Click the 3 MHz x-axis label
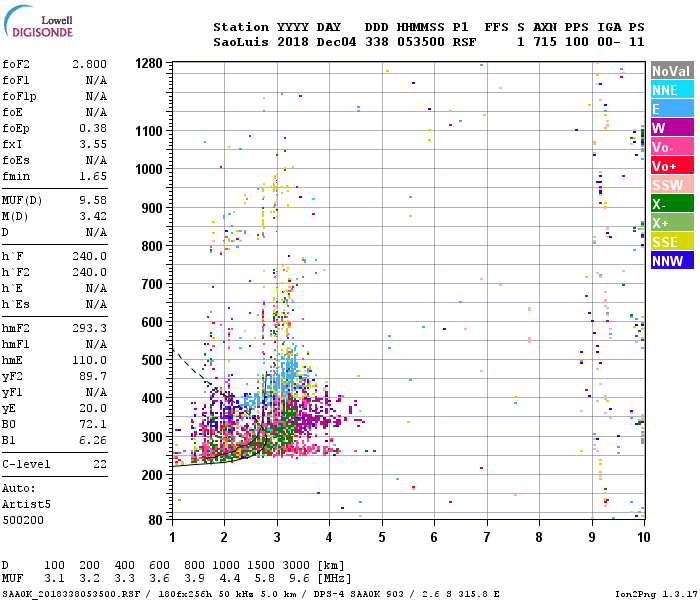 tap(277, 537)
